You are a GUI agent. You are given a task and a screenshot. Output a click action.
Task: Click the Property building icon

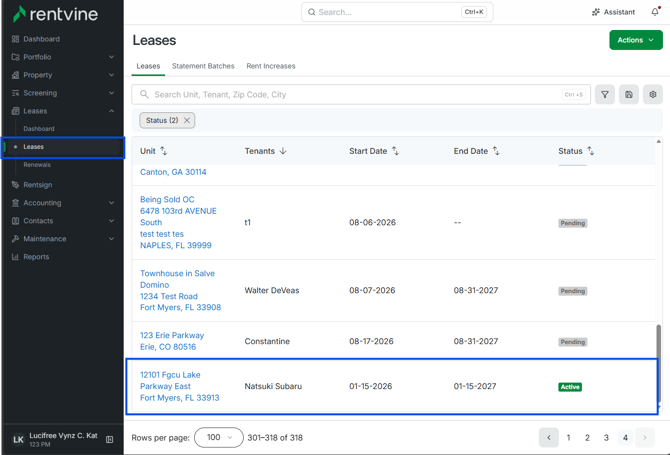pos(15,75)
